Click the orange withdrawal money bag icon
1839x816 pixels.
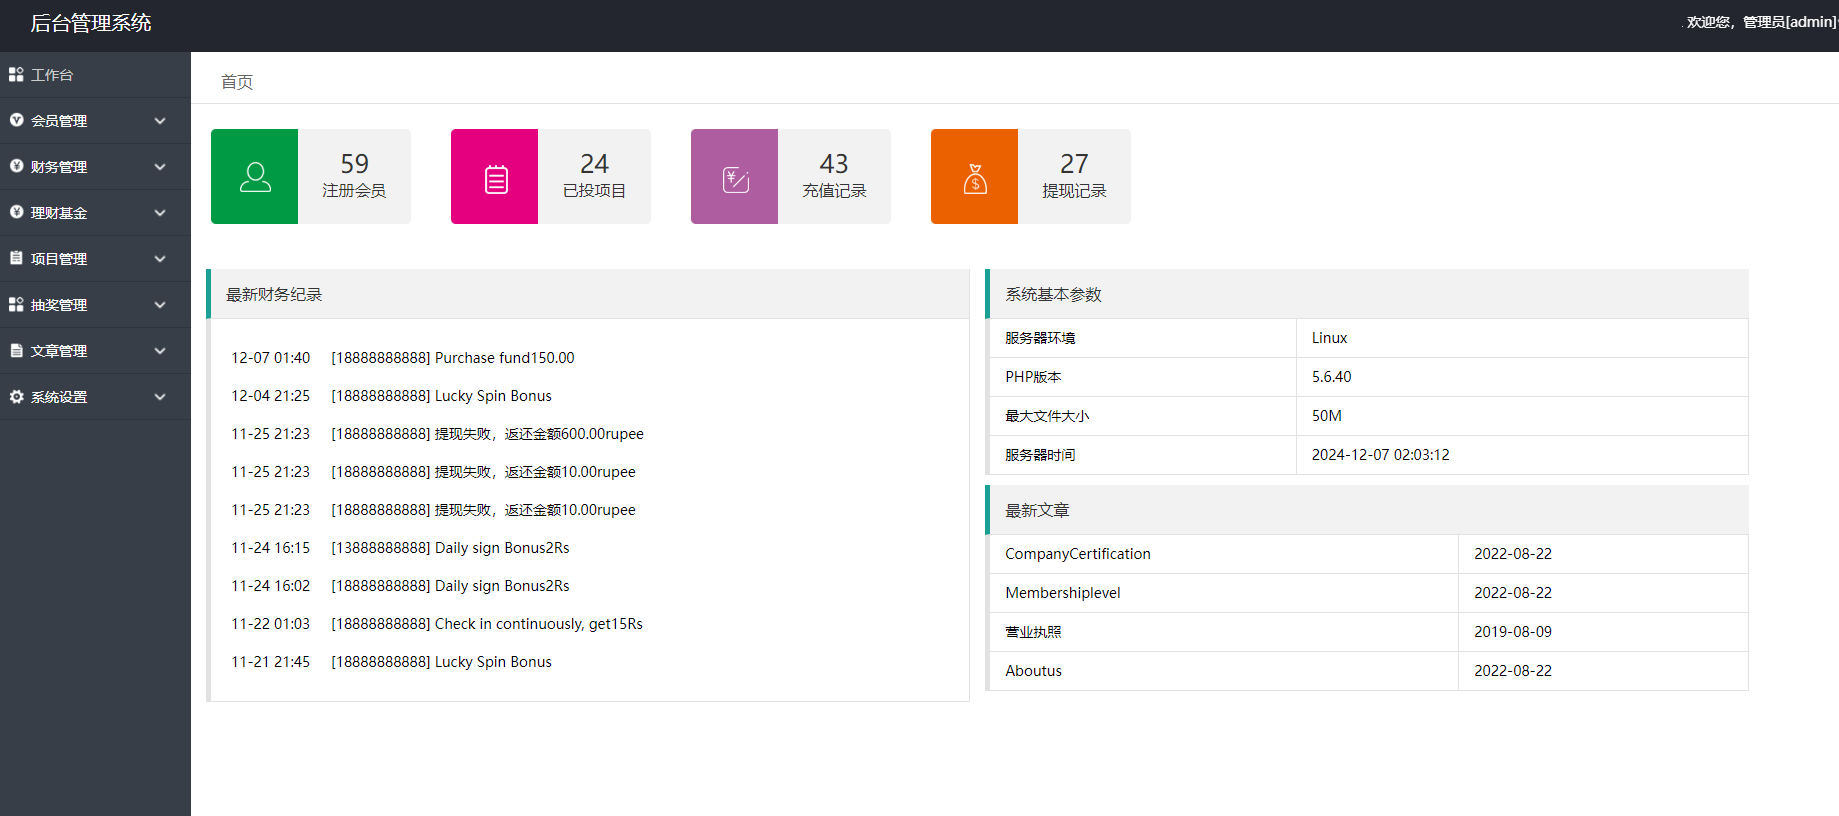pos(975,177)
